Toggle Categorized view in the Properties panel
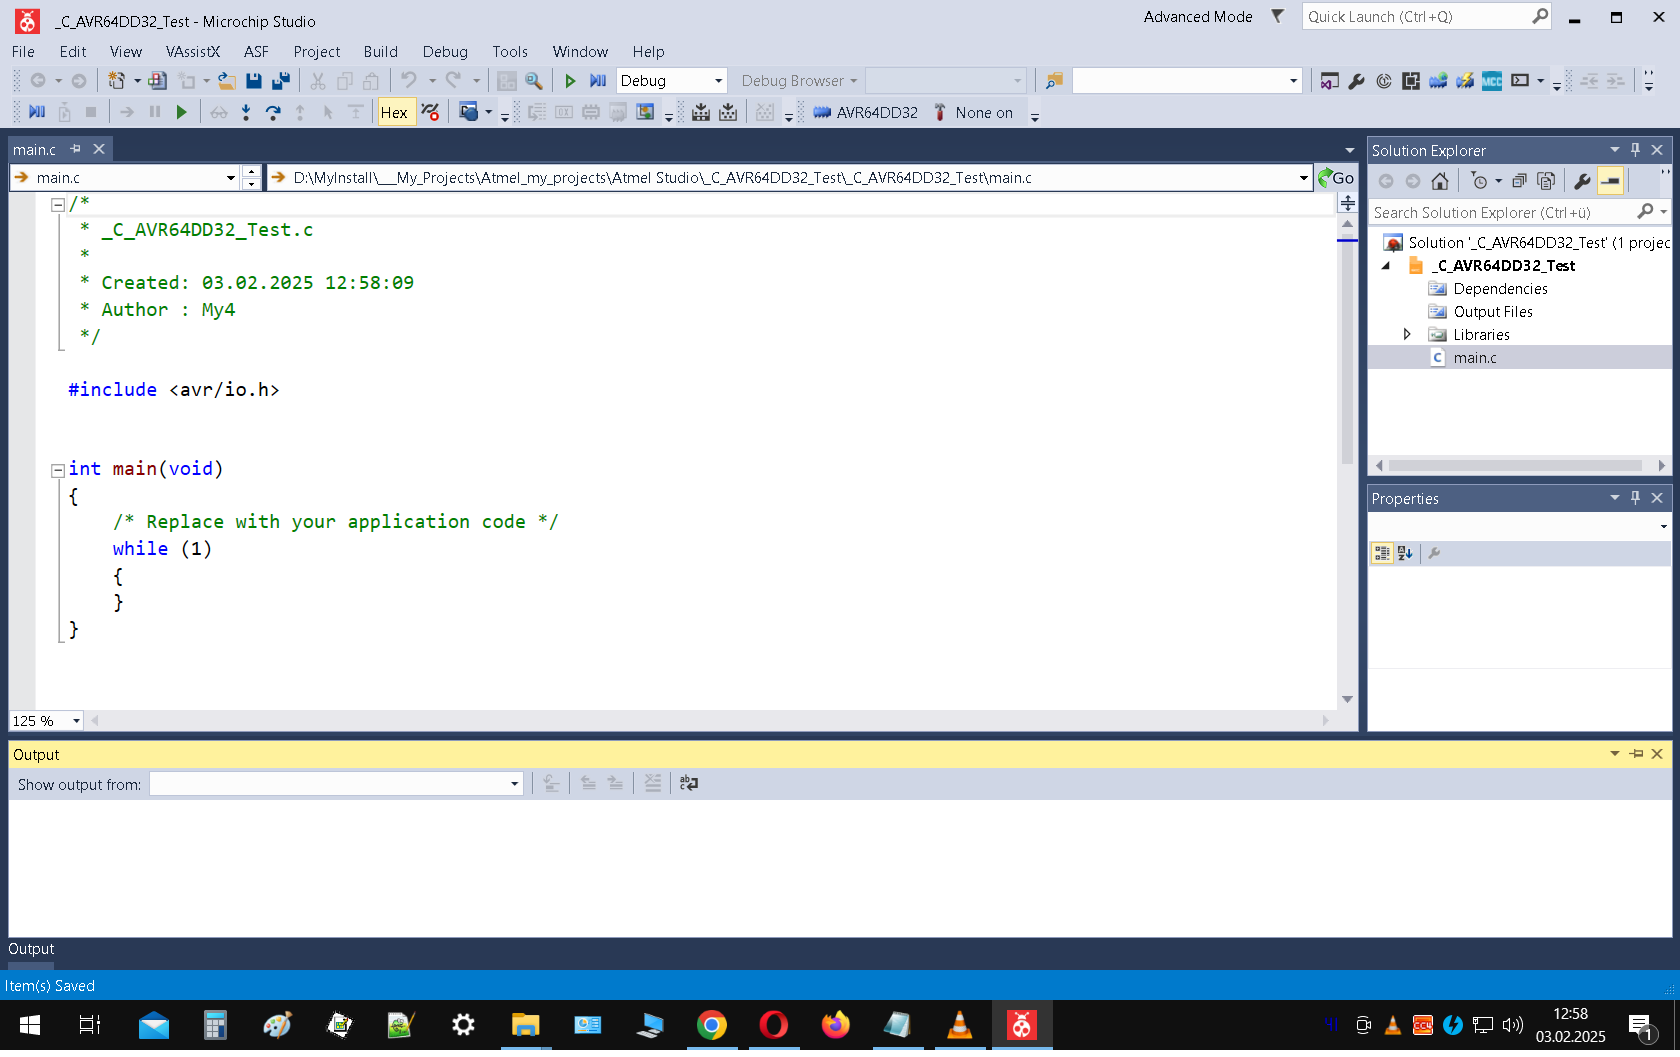Image resolution: width=1680 pixels, height=1057 pixels. (1382, 553)
